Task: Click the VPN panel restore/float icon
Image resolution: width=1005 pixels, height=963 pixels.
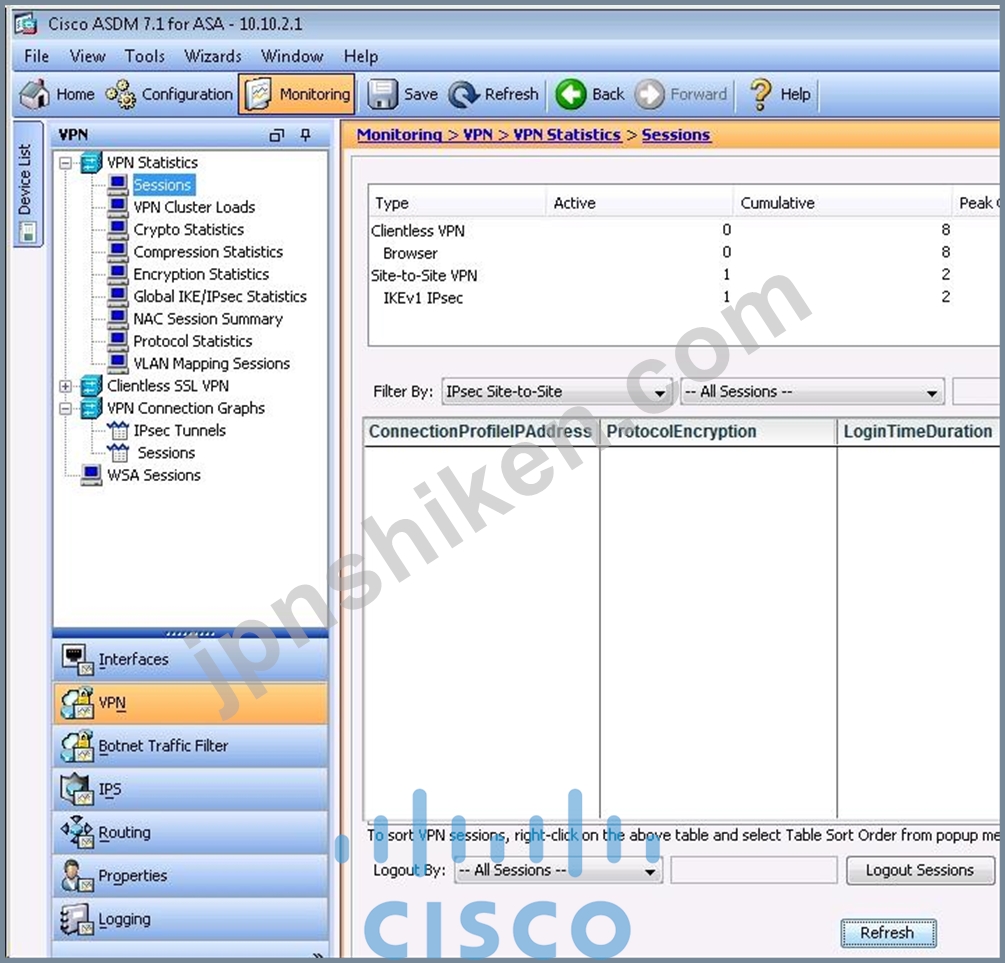Action: click(x=276, y=135)
